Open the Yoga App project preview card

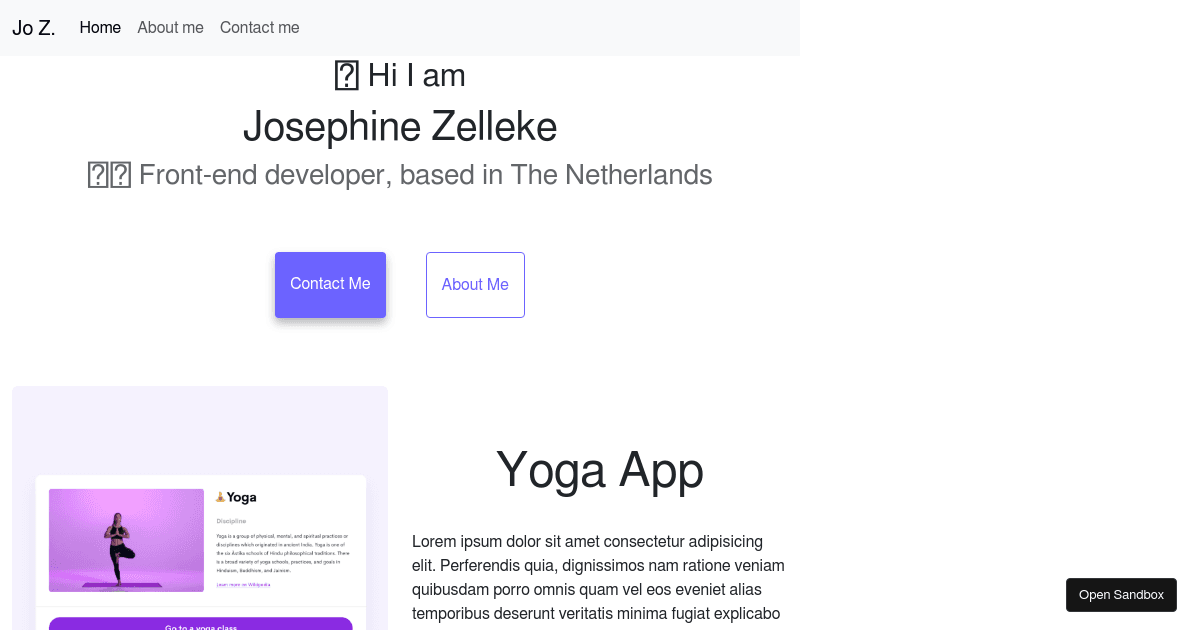[x=200, y=508]
